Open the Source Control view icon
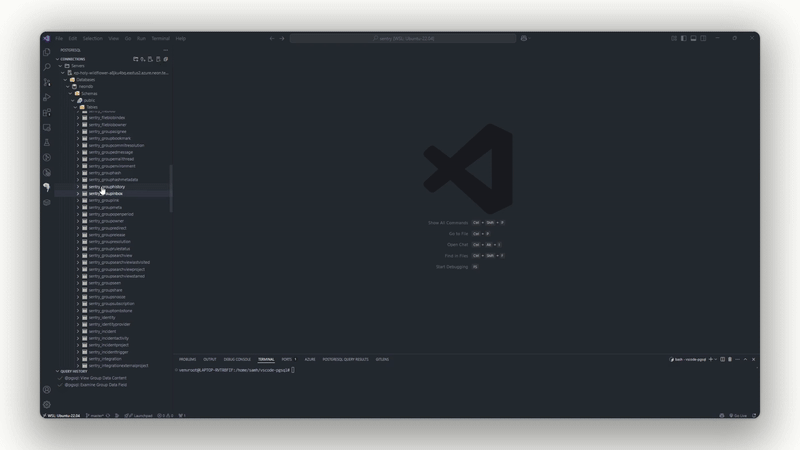Screen dimensions: 800x450 point(47,82)
